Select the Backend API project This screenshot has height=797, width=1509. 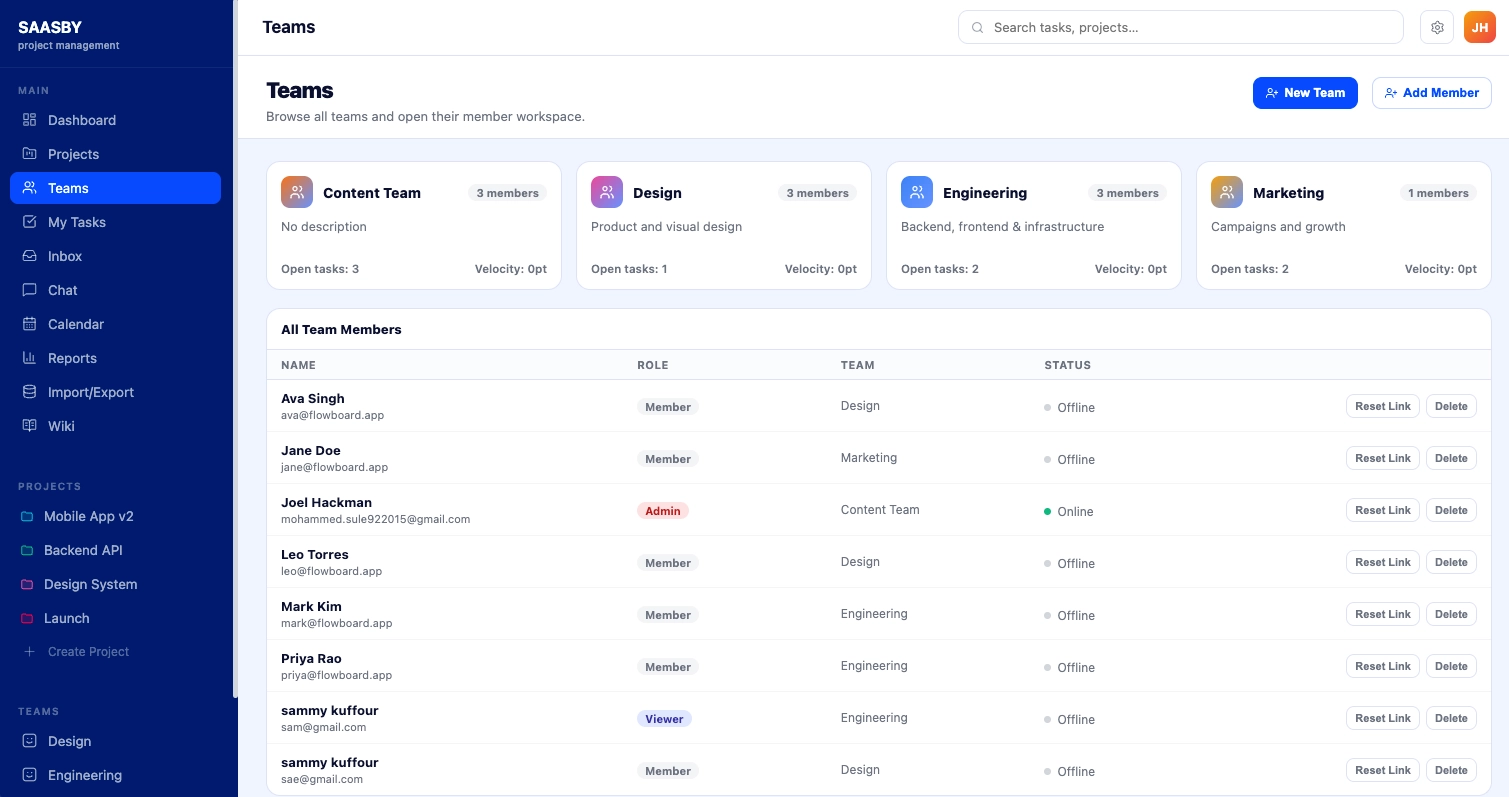click(x=83, y=550)
